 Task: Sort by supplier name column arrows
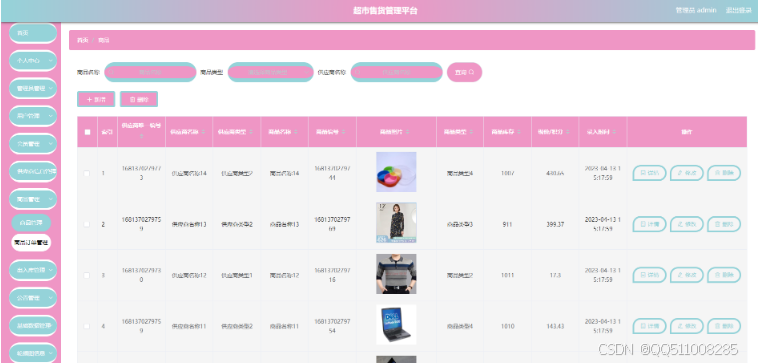click(203, 131)
